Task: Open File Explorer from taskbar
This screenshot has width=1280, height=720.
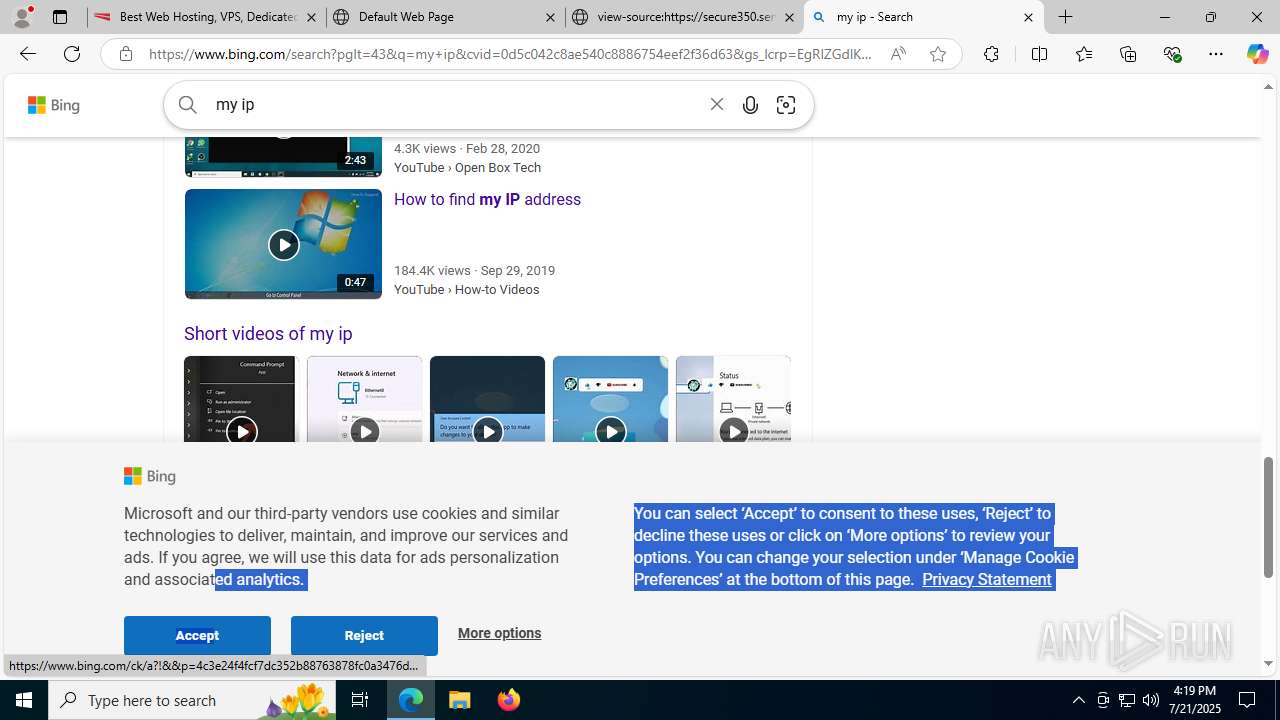Action: point(460,700)
